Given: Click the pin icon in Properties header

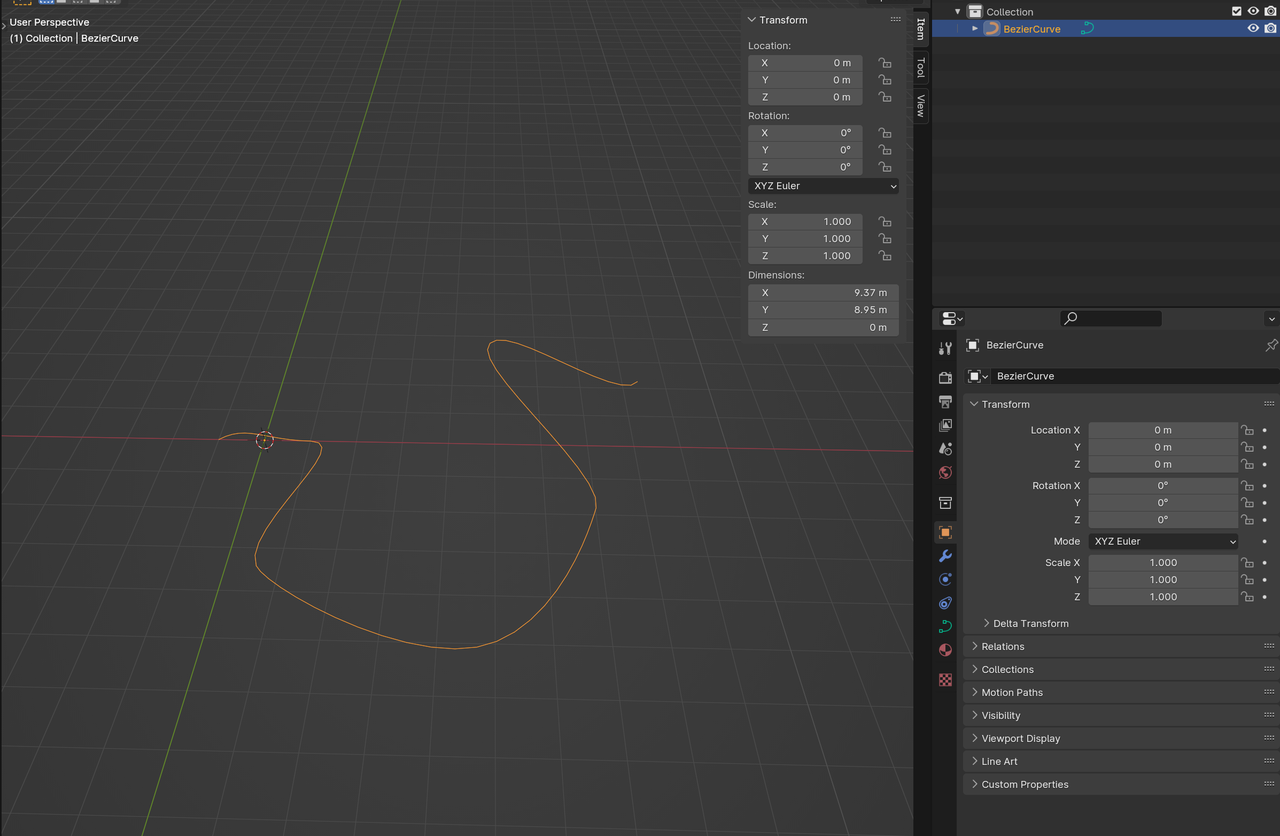Looking at the screenshot, I should 1271,345.
